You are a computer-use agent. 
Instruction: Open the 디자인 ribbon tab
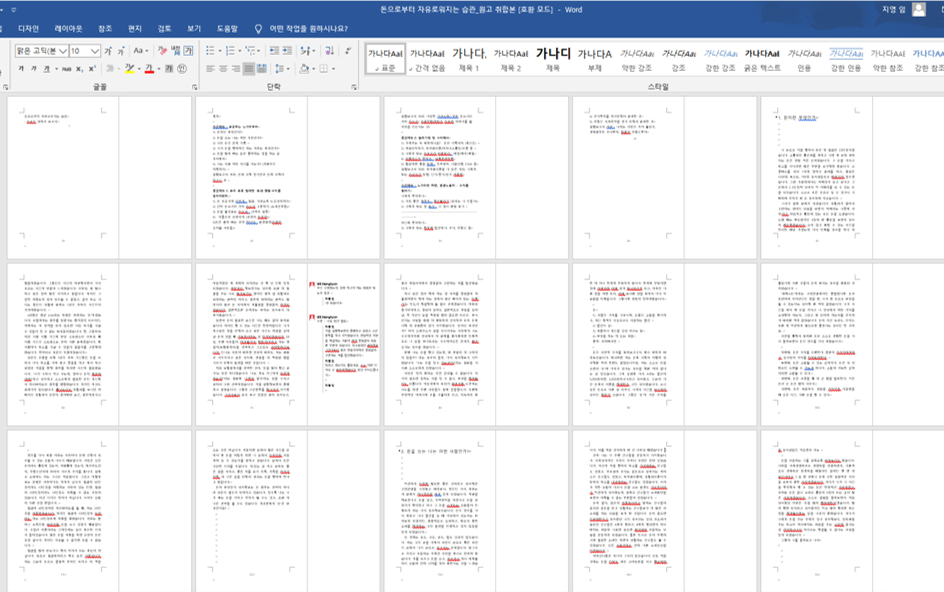(x=28, y=28)
